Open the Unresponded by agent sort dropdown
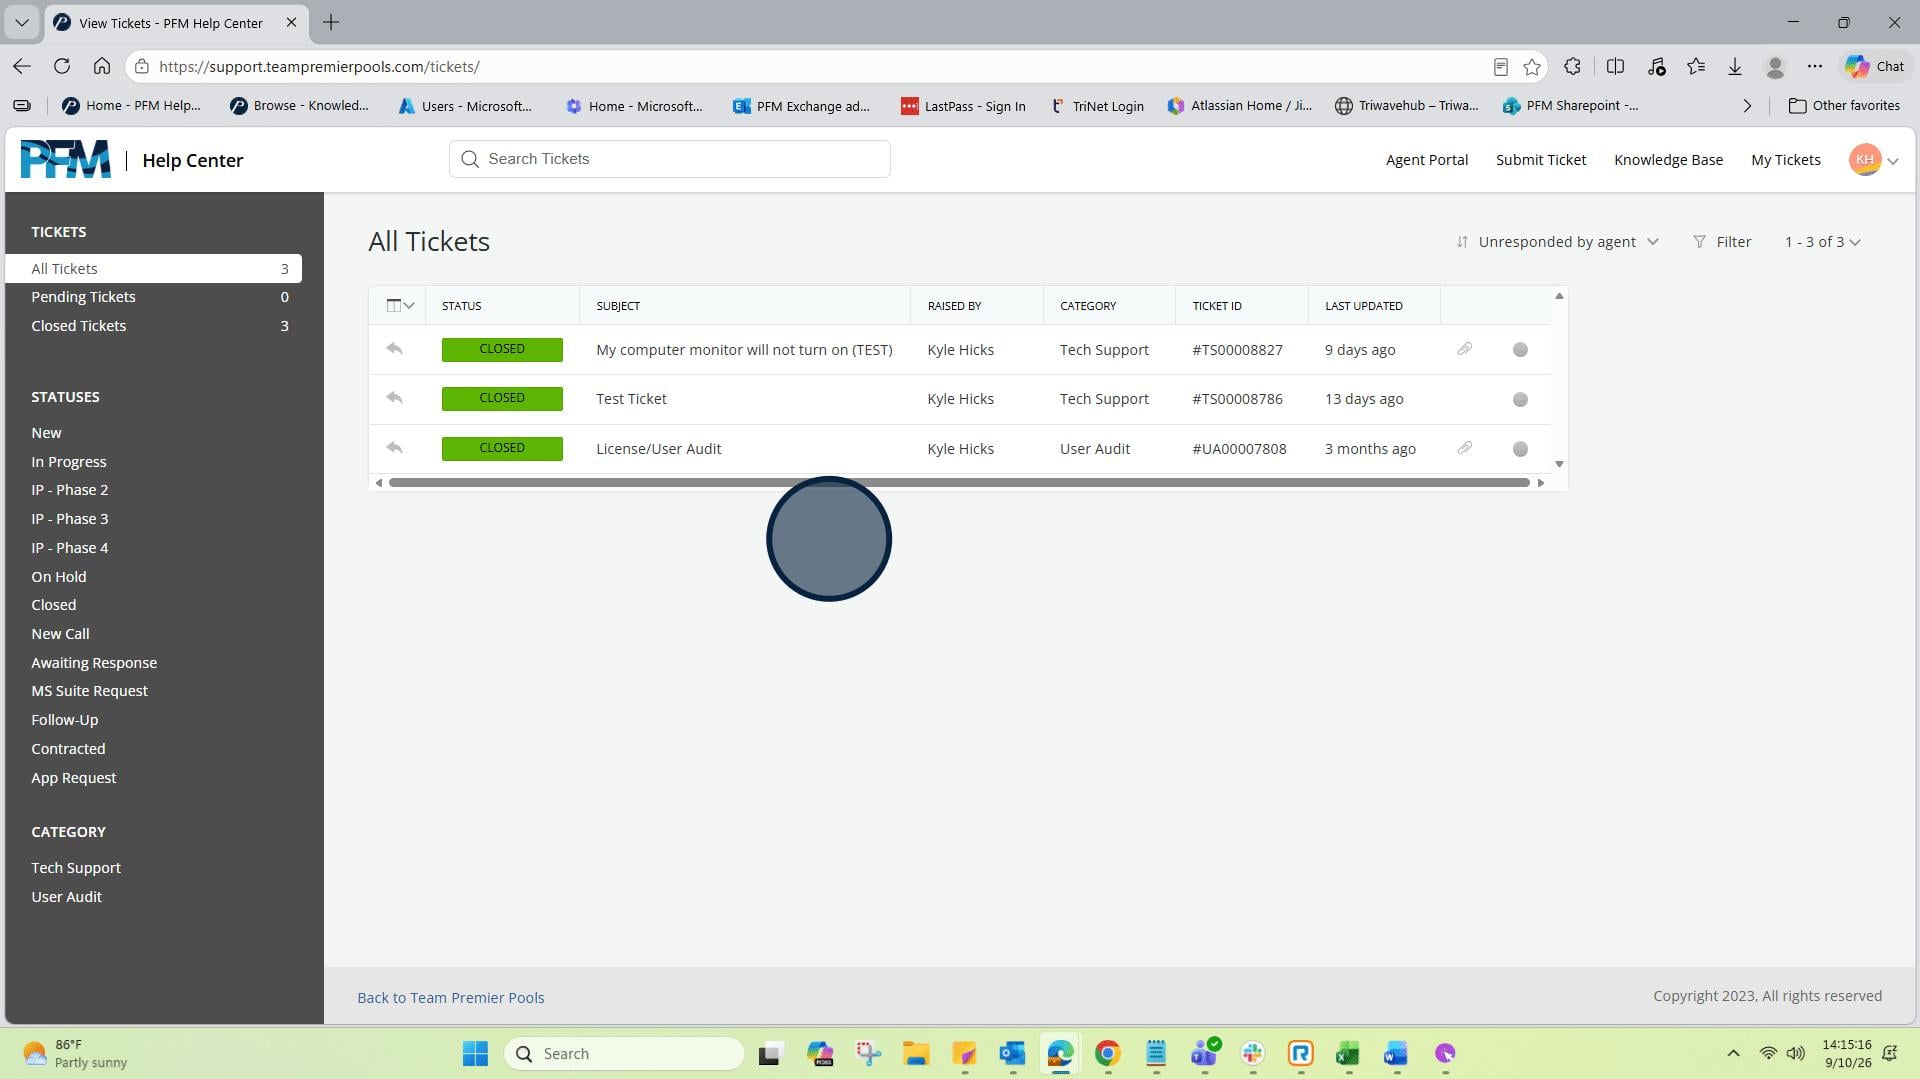 [x=1557, y=242]
